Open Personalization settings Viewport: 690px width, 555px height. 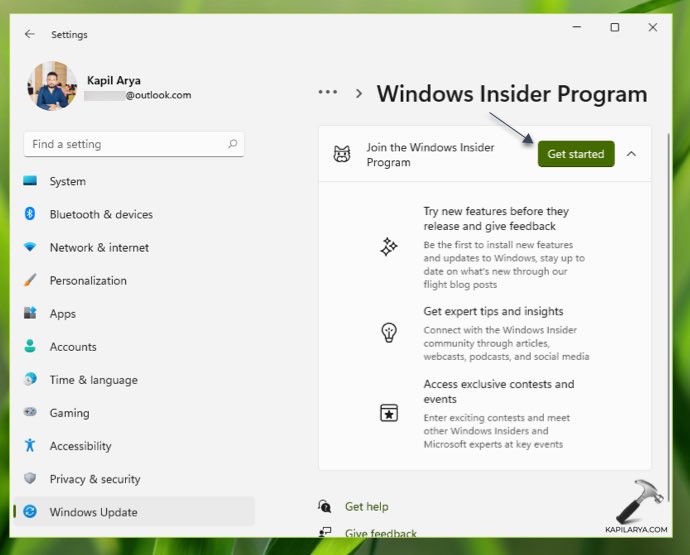88,280
